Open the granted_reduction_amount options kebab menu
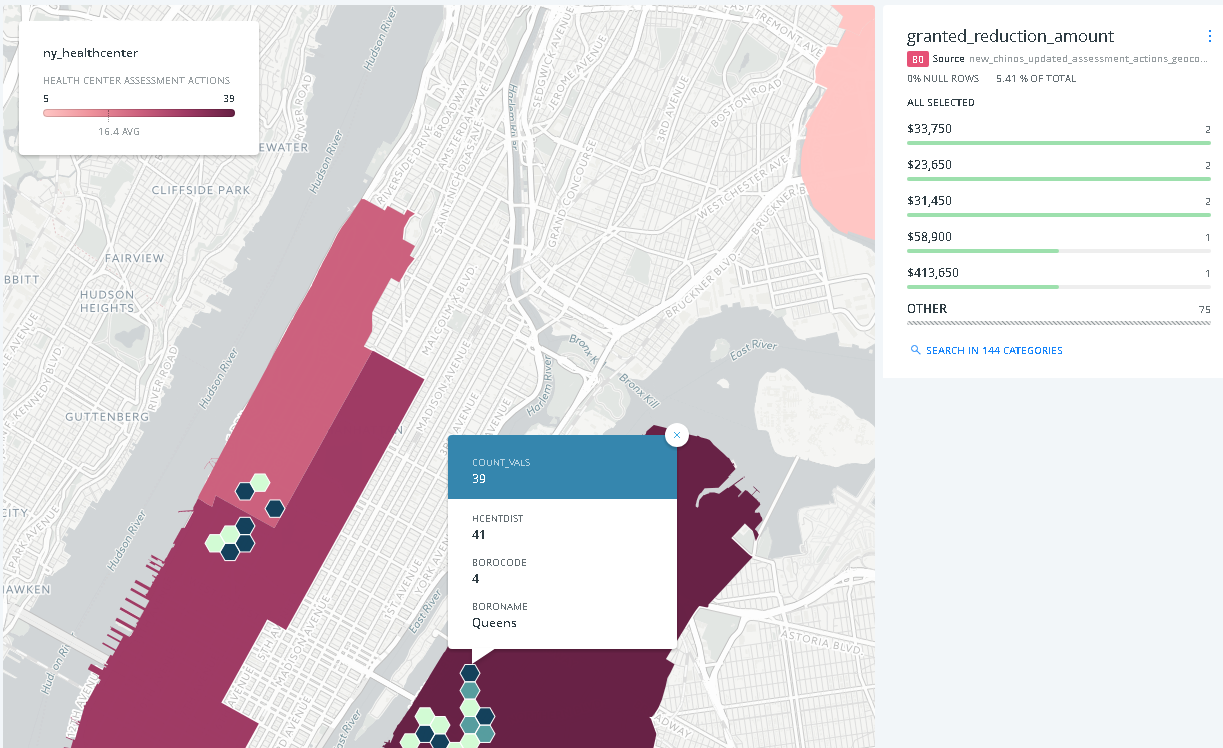The image size is (1223, 748). [1209, 35]
